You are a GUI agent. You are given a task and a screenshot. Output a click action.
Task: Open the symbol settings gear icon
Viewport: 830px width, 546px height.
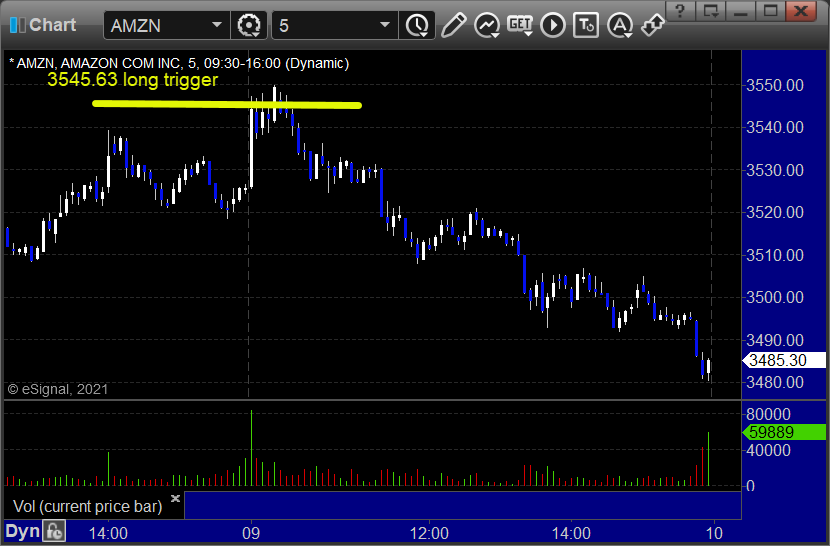click(x=248, y=25)
